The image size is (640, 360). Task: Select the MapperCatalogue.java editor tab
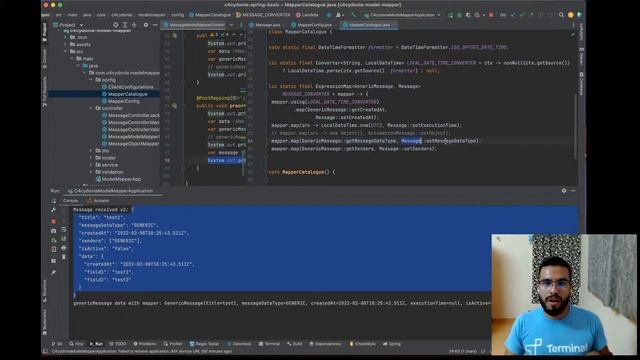[370, 25]
